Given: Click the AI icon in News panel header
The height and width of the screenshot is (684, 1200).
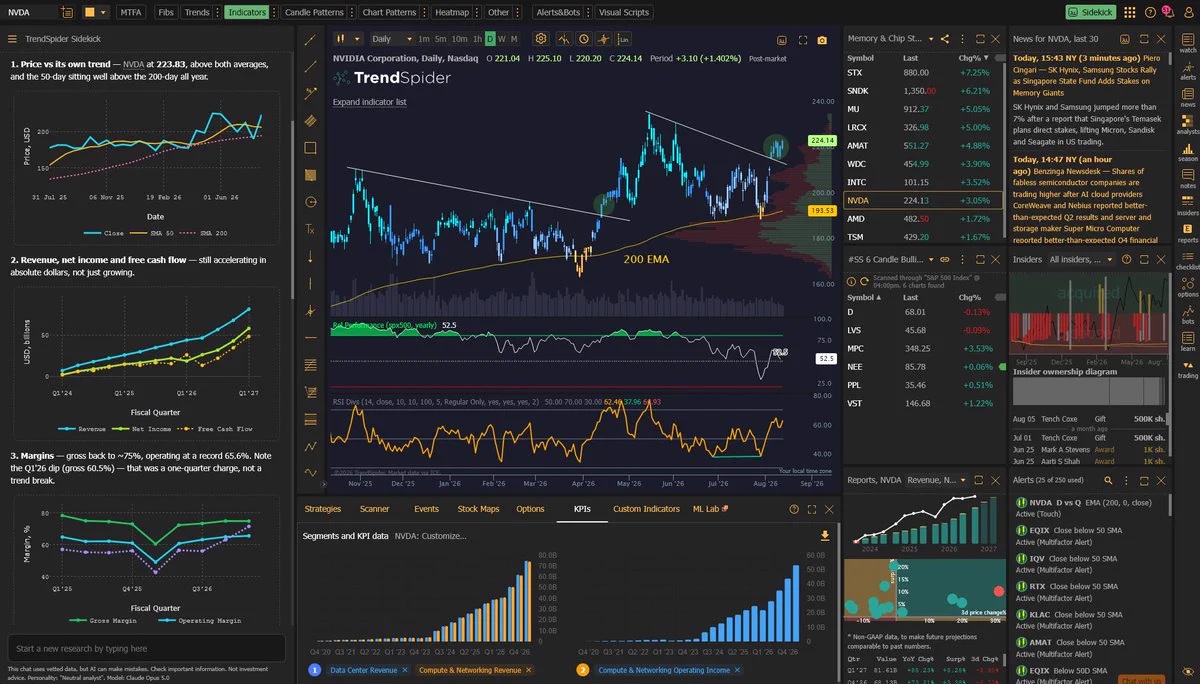Looking at the screenshot, I should coord(1126,39).
